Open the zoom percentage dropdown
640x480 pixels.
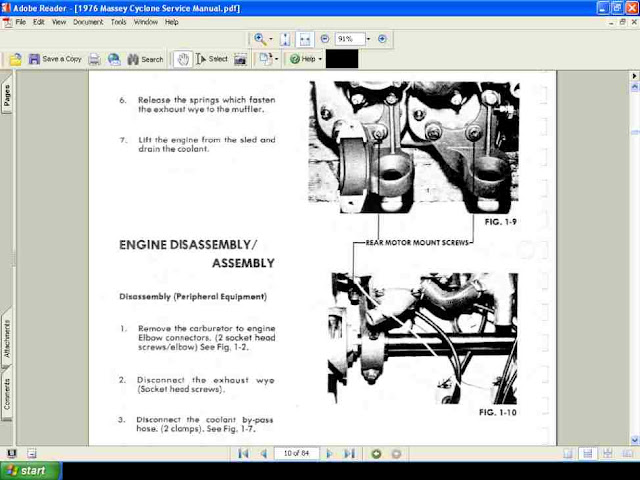368,39
